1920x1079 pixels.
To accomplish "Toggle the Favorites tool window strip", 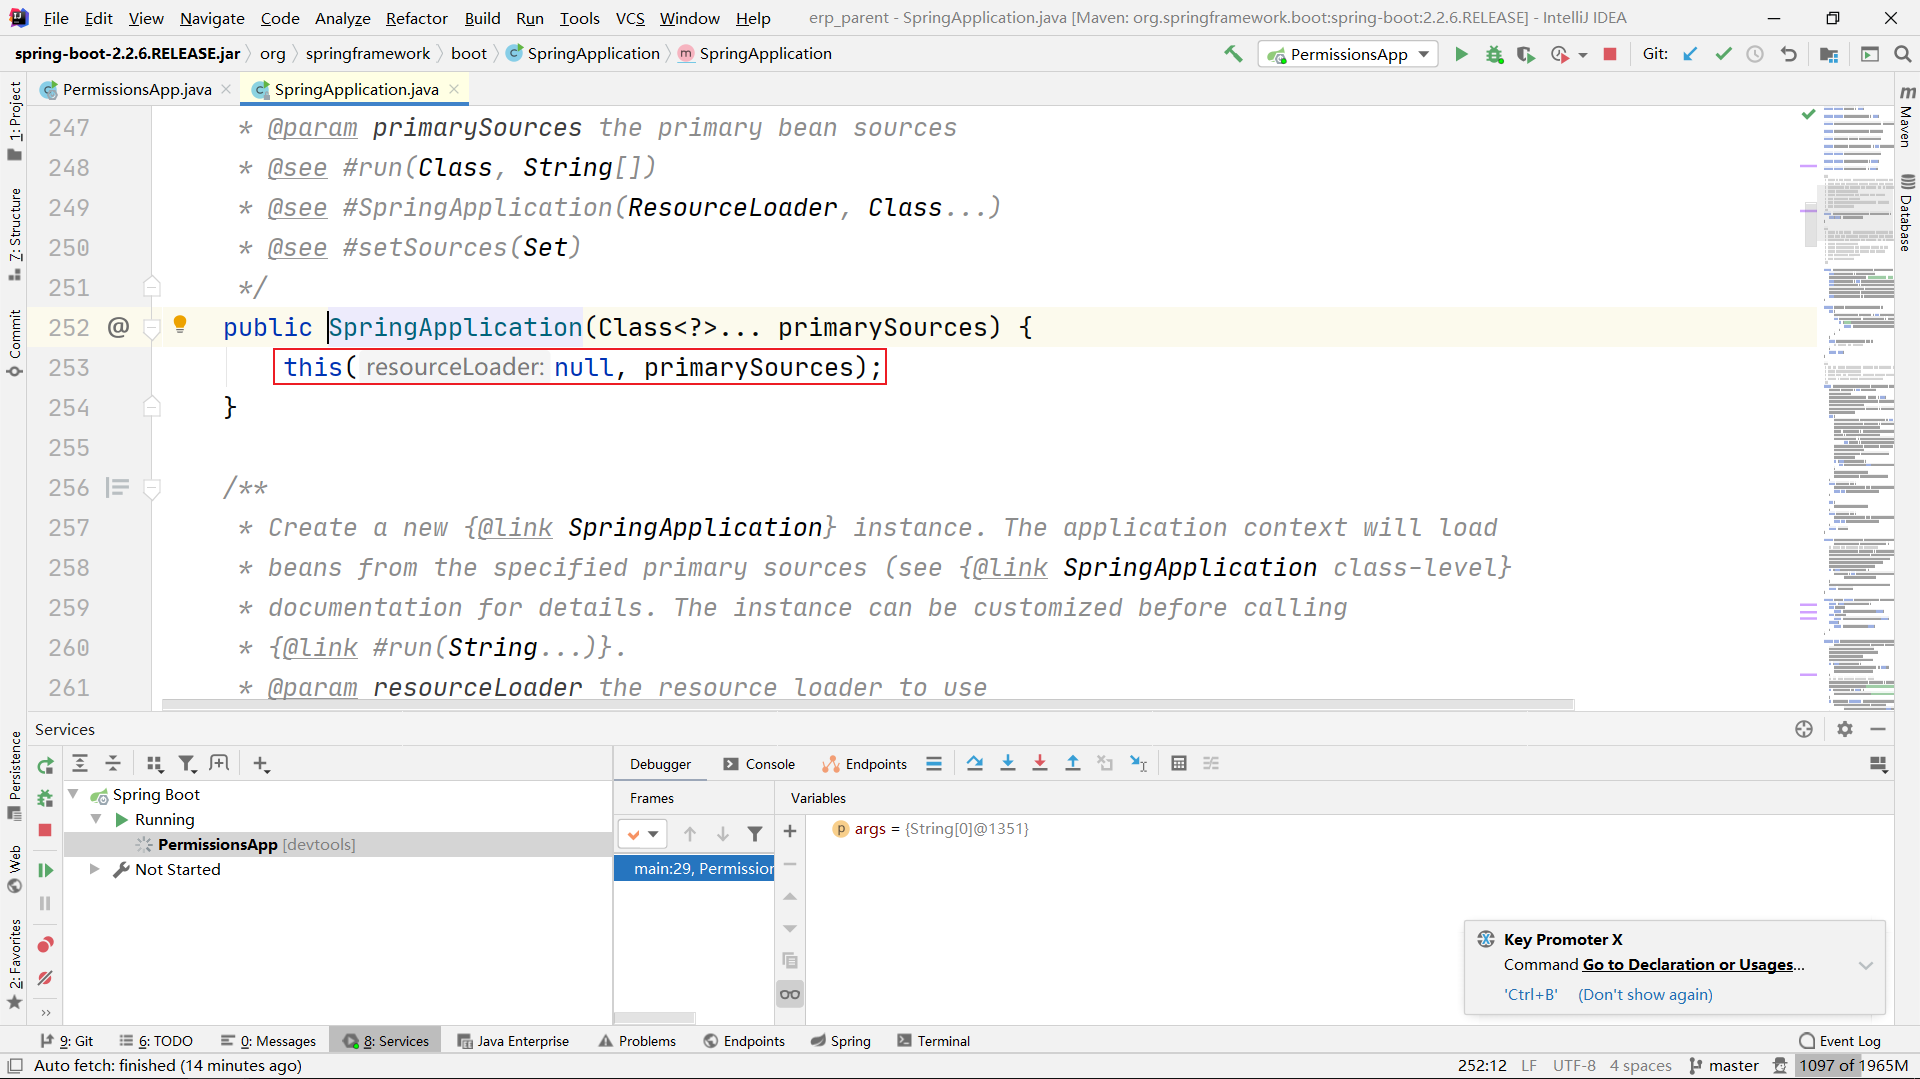I will coord(14,965).
